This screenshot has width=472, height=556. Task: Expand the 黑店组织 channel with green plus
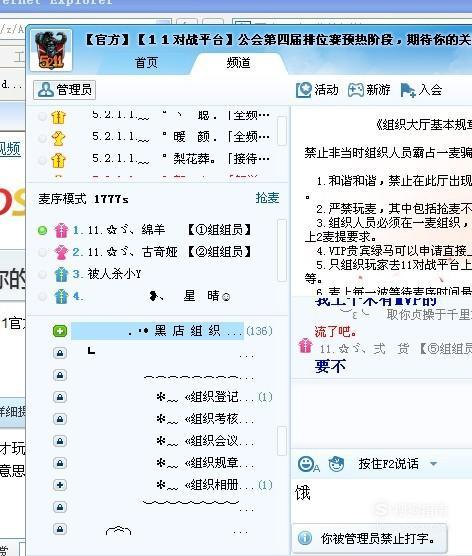(60, 331)
